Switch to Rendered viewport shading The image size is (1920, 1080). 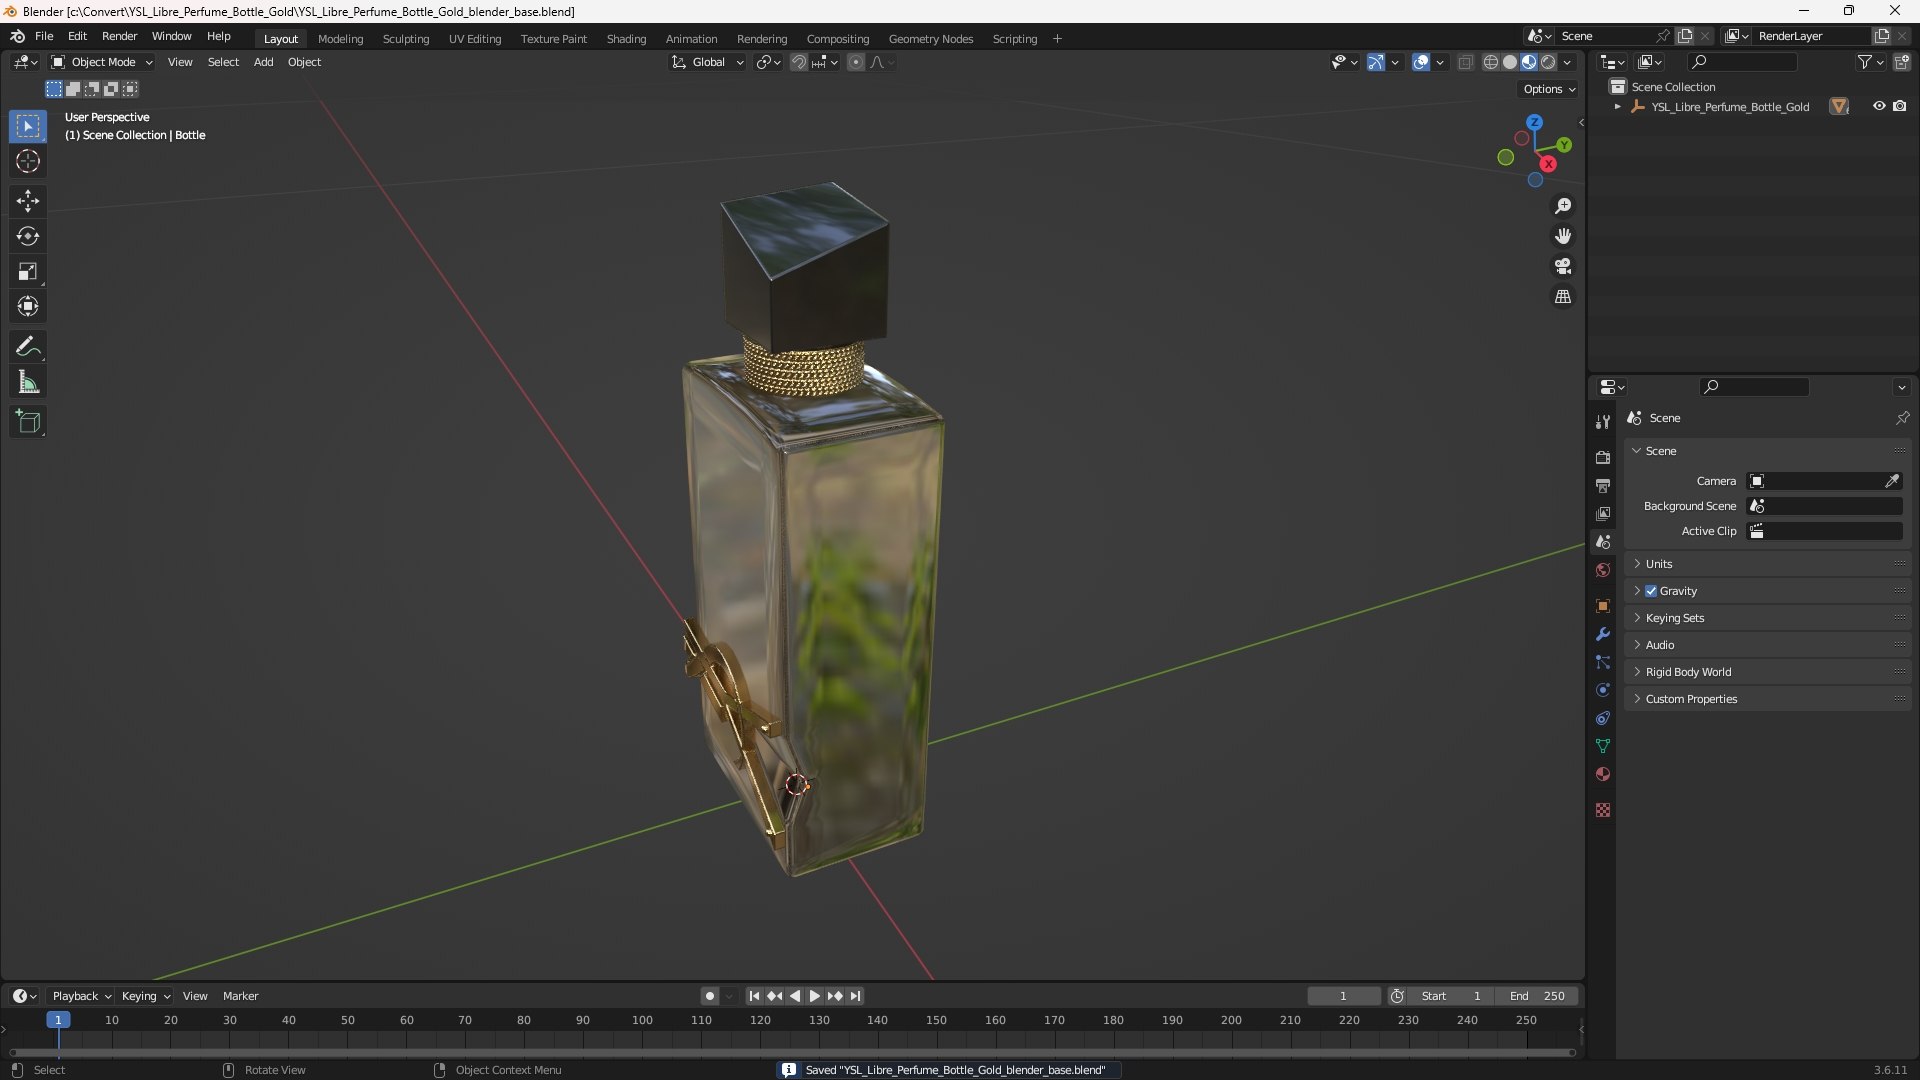click(1548, 62)
